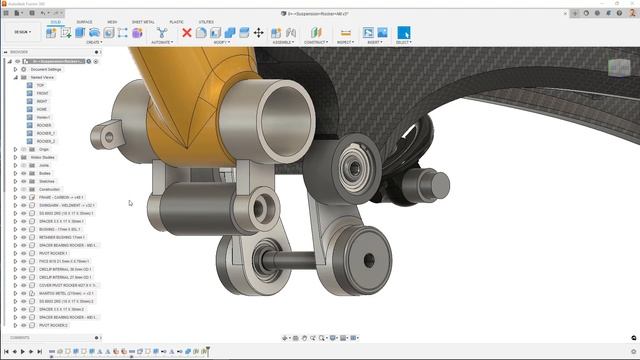
Task: Select the FRONT named view
Action: (42, 93)
